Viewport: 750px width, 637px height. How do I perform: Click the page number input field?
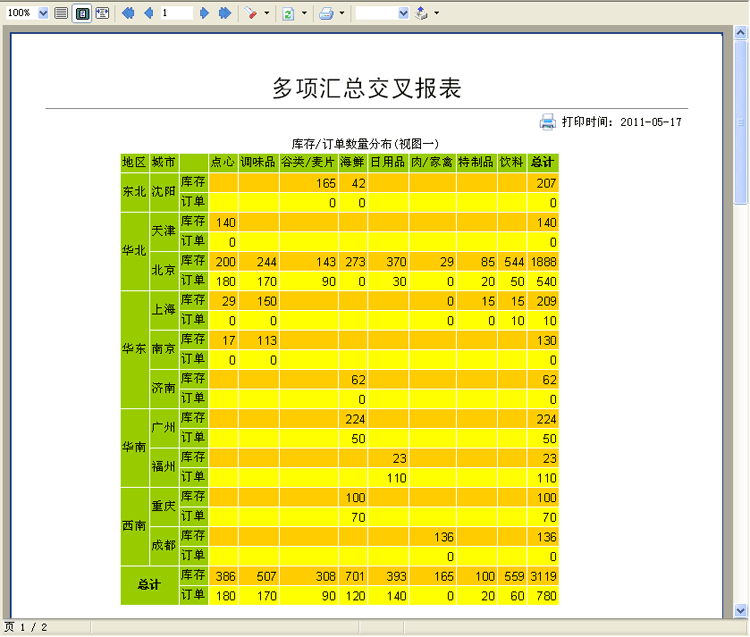click(x=176, y=13)
